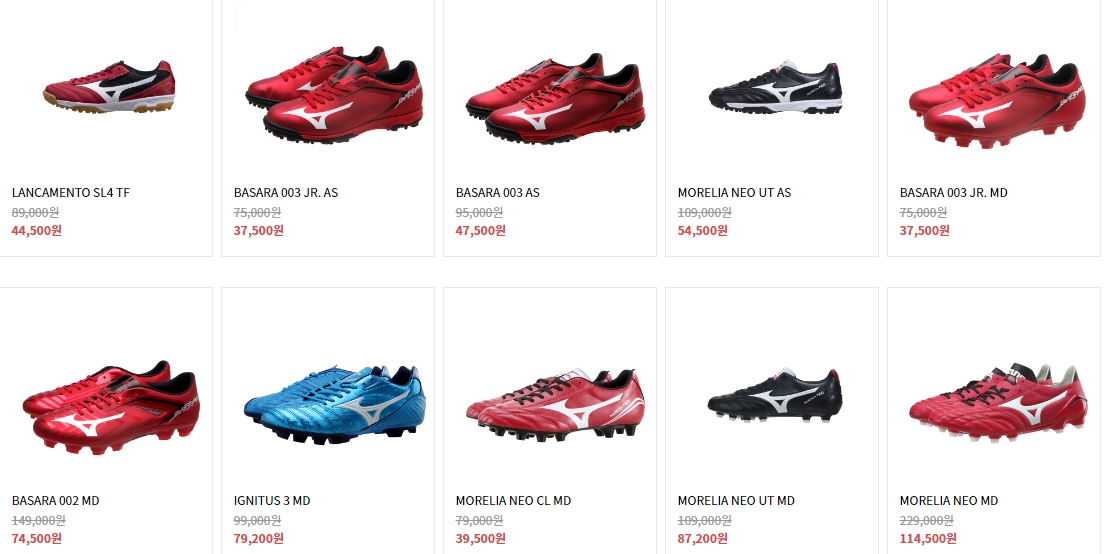The width and height of the screenshot is (1108, 554).
Task: Open the blue IGNITUS 3 MD shoe image
Action: [x=335, y=405]
